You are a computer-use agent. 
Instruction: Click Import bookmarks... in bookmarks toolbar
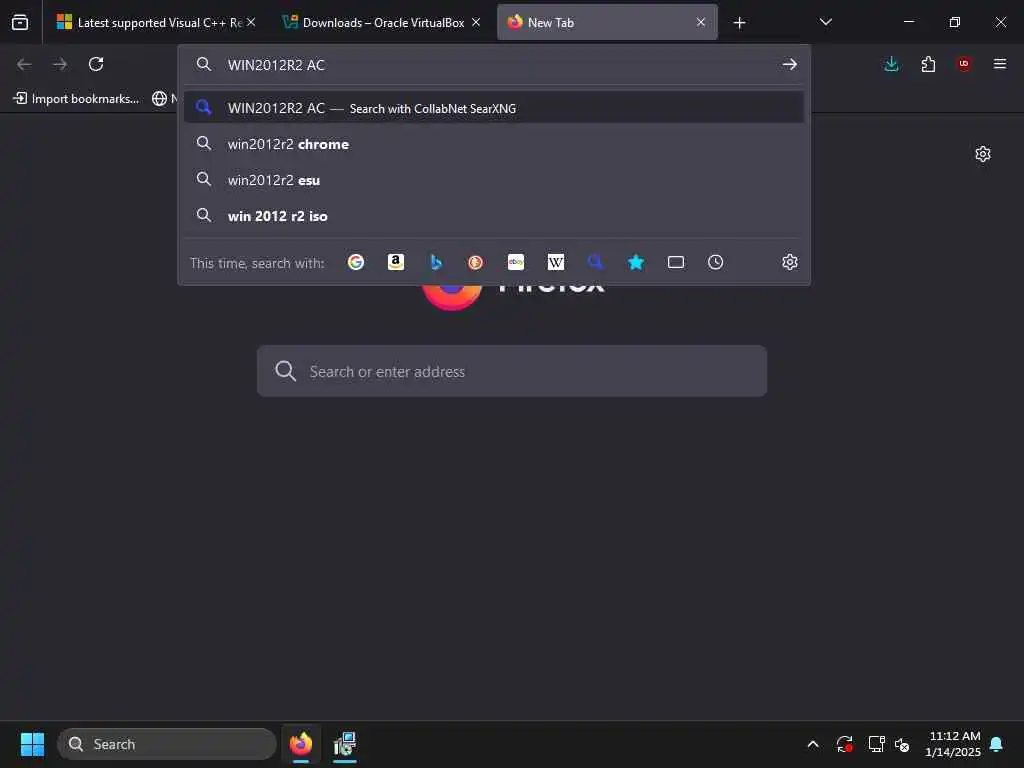pyautogui.click(x=76, y=99)
